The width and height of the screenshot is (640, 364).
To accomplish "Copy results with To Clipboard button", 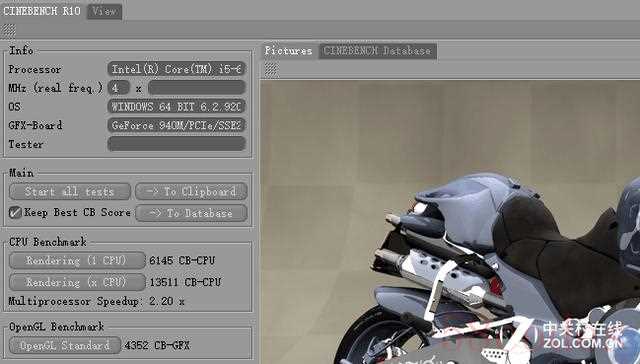I will pyautogui.click(x=191, y=191).
